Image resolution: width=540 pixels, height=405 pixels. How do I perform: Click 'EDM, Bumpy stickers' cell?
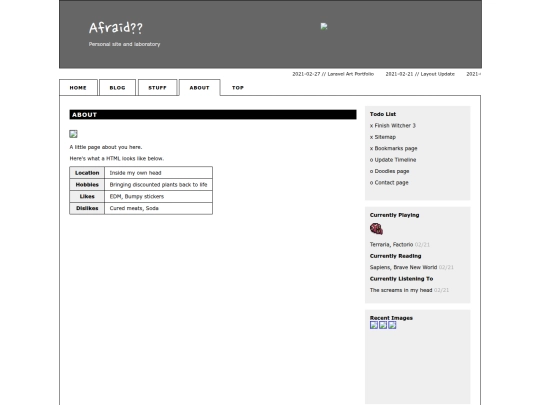158,196
